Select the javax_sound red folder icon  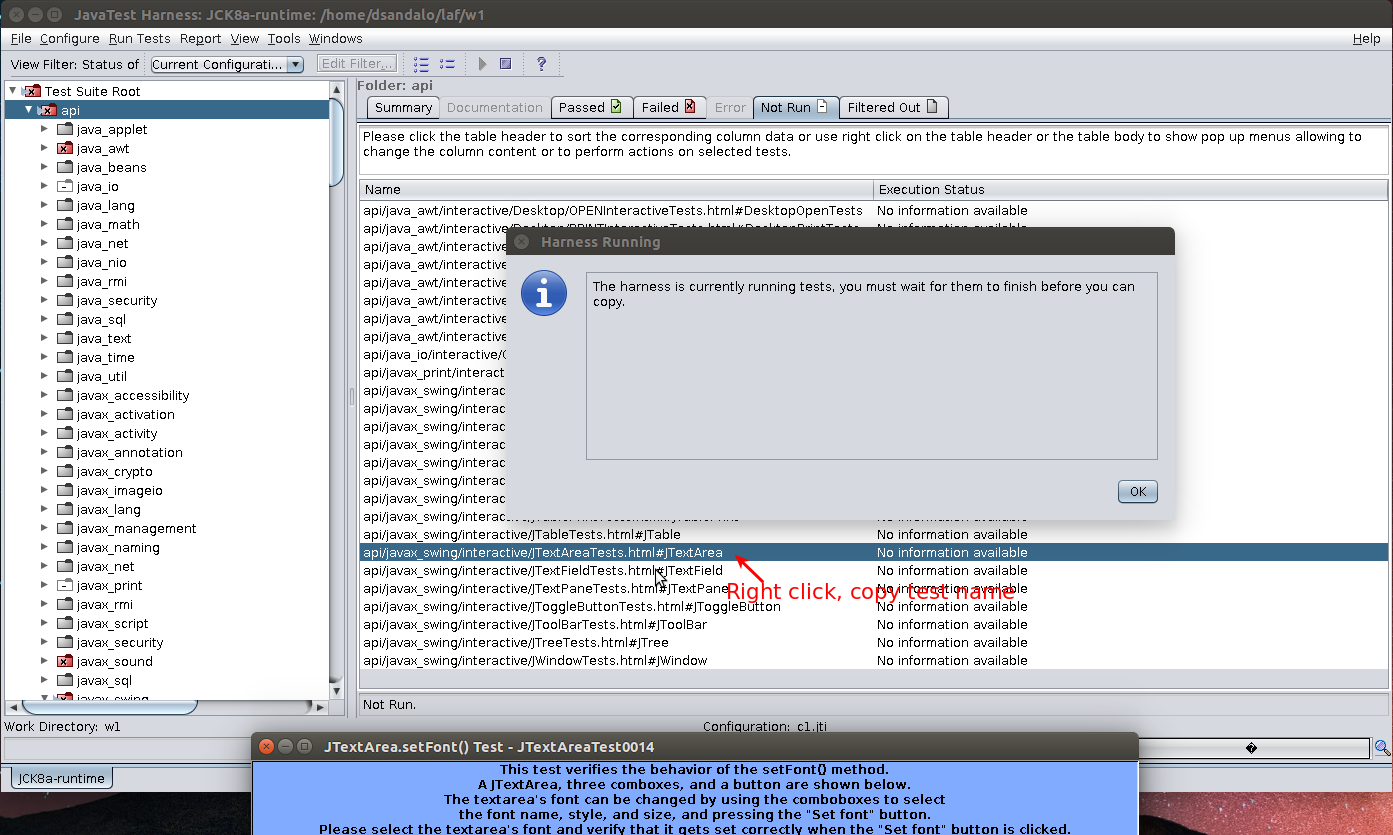coord(65,662)
